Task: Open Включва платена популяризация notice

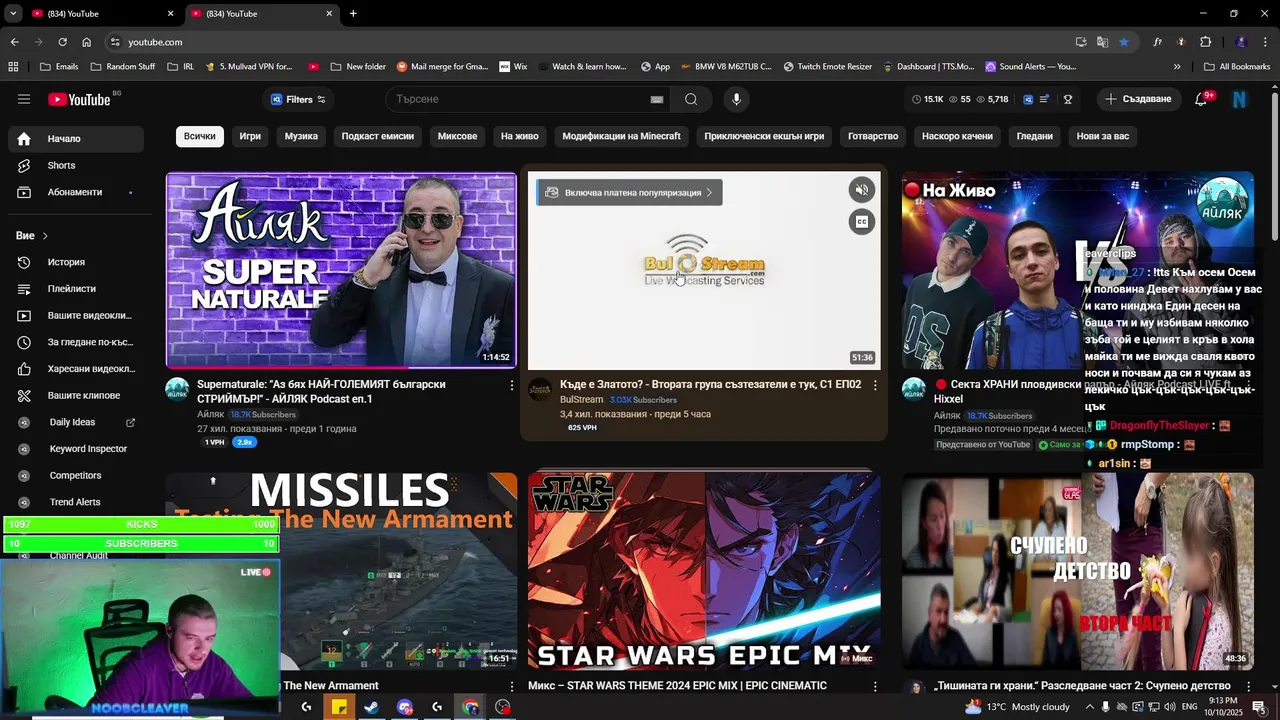Action: click(630, 192)
